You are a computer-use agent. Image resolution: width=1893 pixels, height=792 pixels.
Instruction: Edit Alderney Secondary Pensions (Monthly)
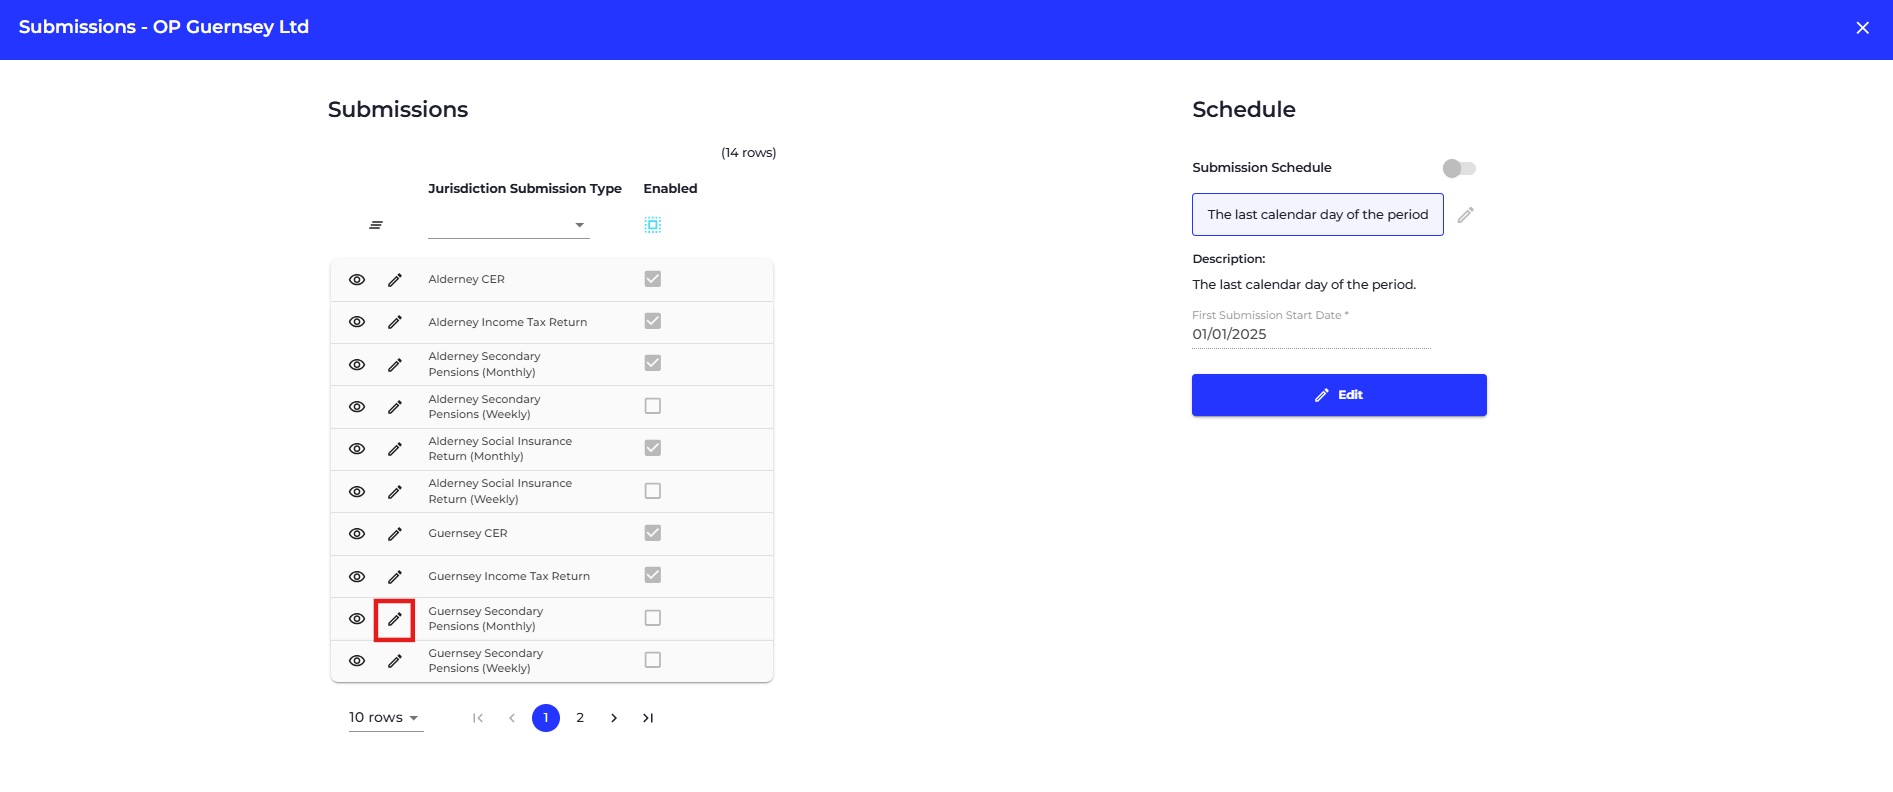(x=395, y=365)
